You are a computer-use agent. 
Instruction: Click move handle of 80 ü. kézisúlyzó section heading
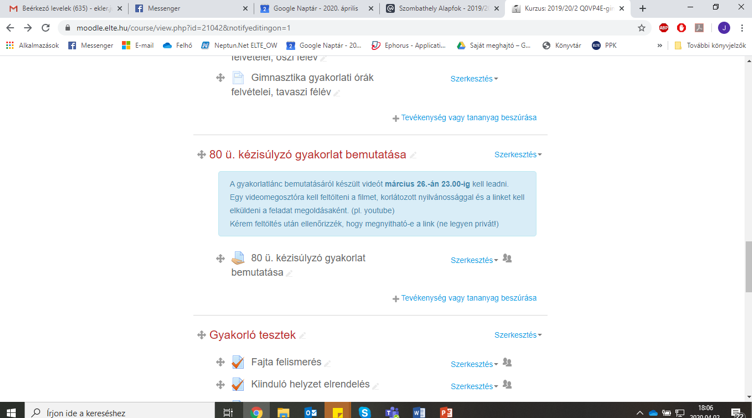(x=201, y=154)
